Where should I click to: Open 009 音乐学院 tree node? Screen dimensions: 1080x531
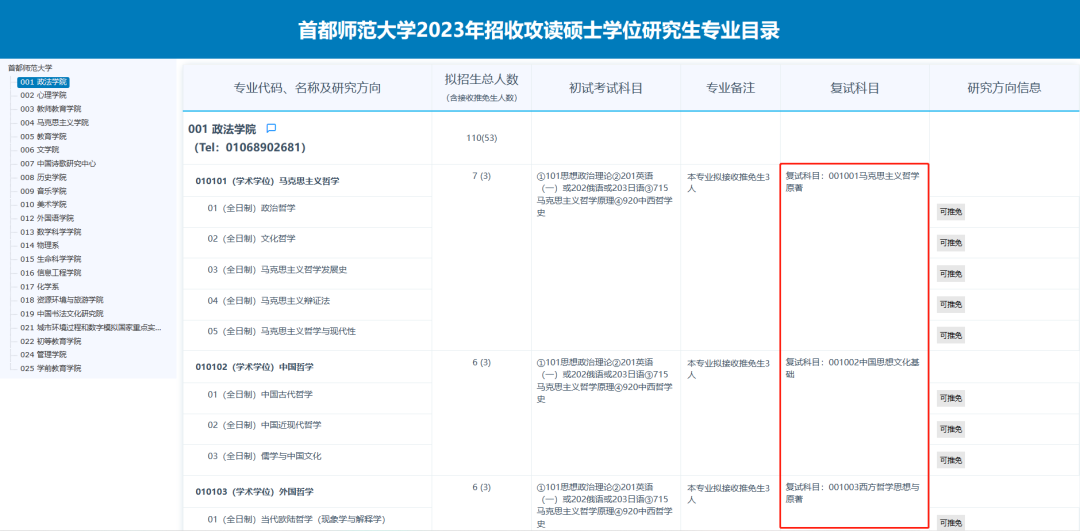(x=43, y=191)
